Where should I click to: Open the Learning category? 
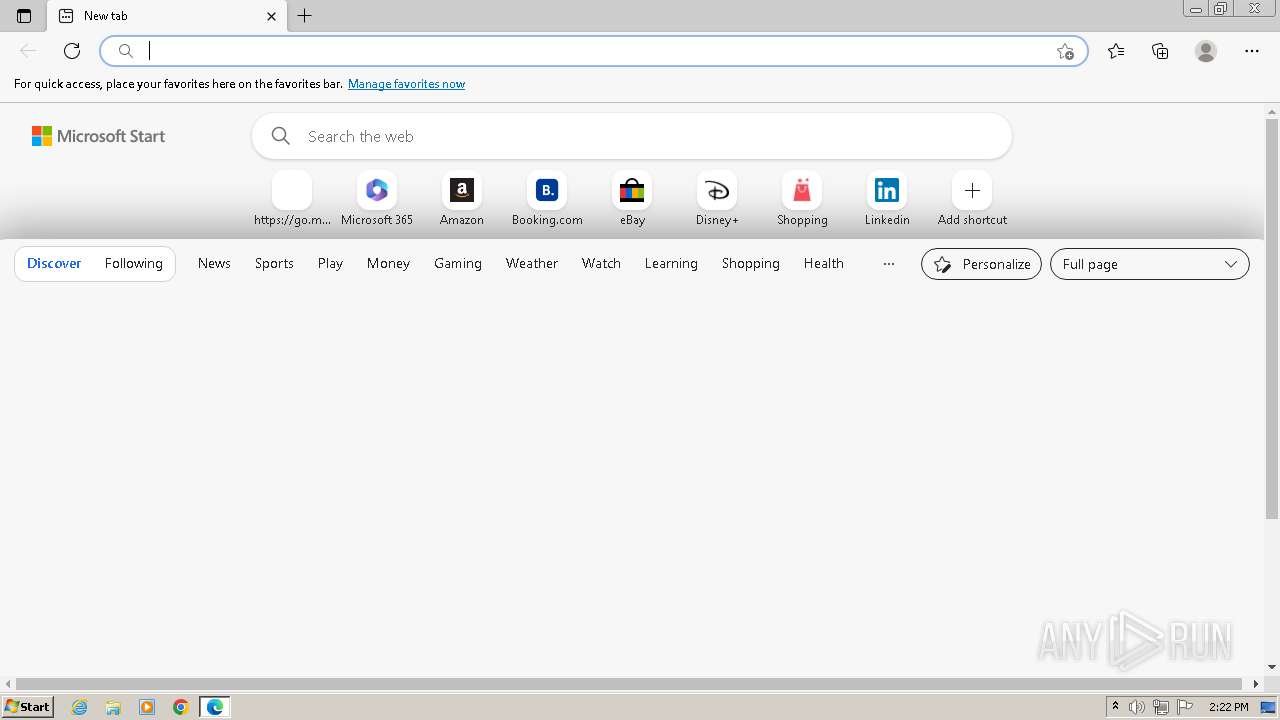click(671, 263)
